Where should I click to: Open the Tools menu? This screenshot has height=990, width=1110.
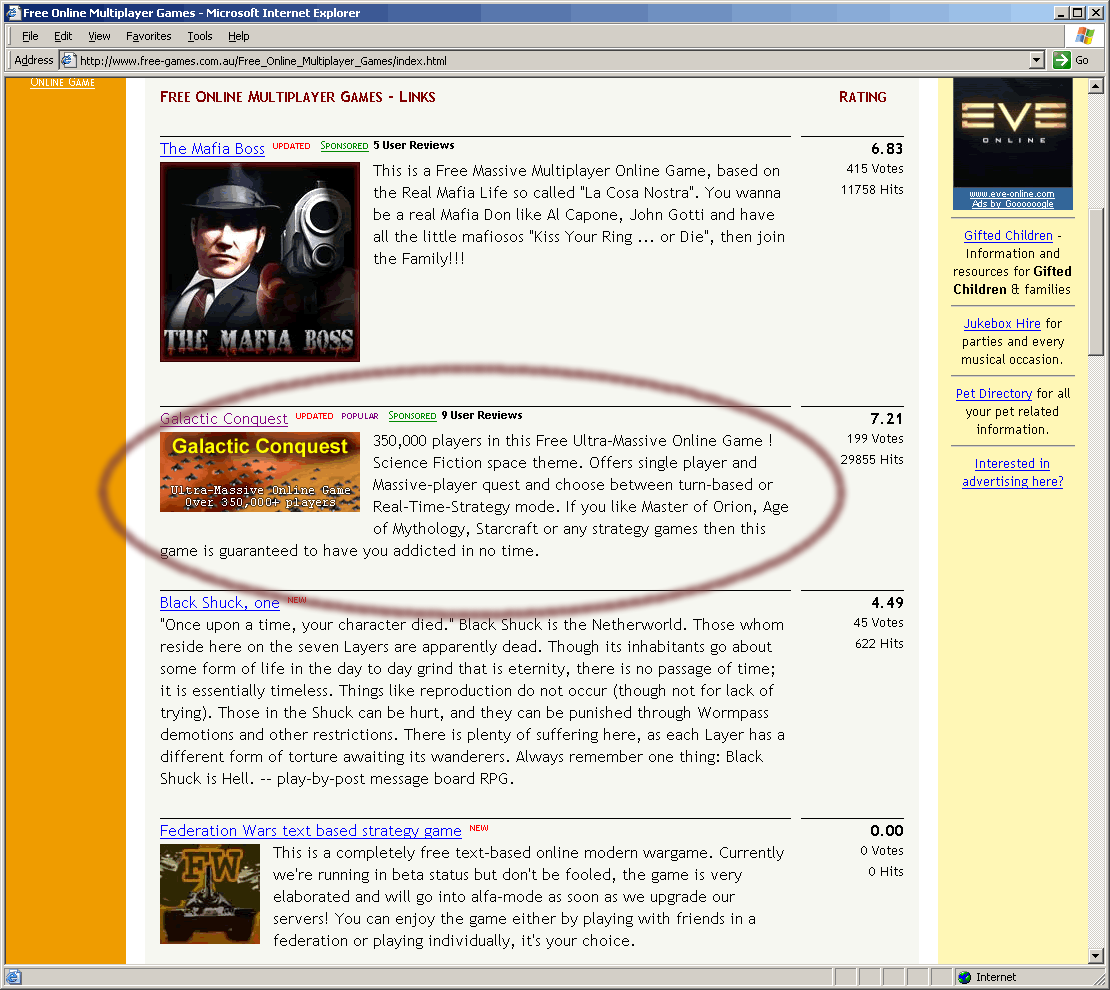[200, 36]
